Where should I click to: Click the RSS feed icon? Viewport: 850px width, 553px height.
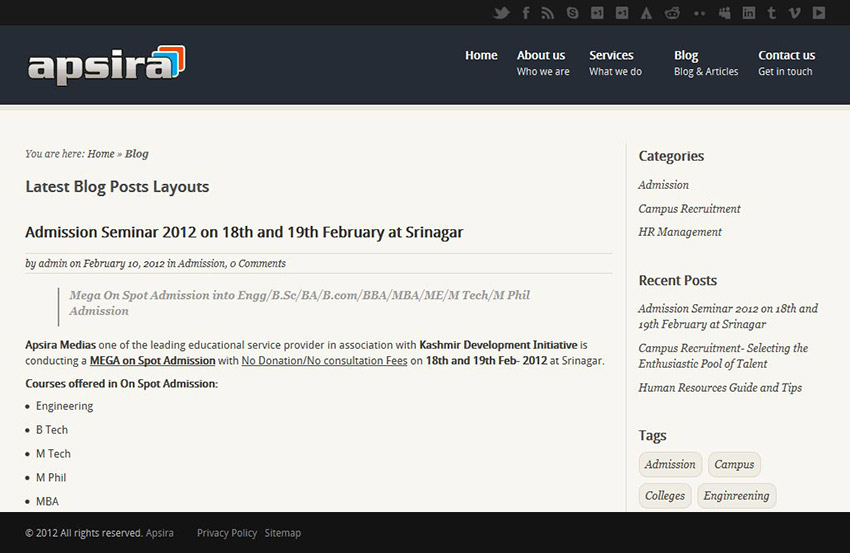(548, 12)
